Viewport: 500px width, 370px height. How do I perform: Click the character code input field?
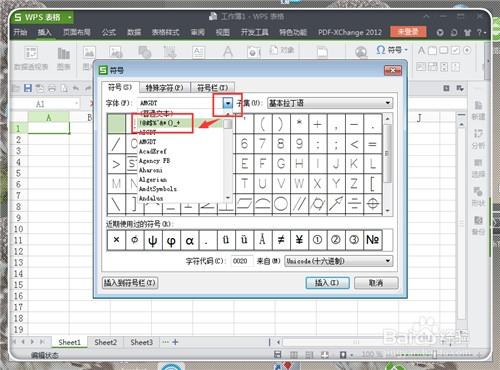(x=242, y=261)
